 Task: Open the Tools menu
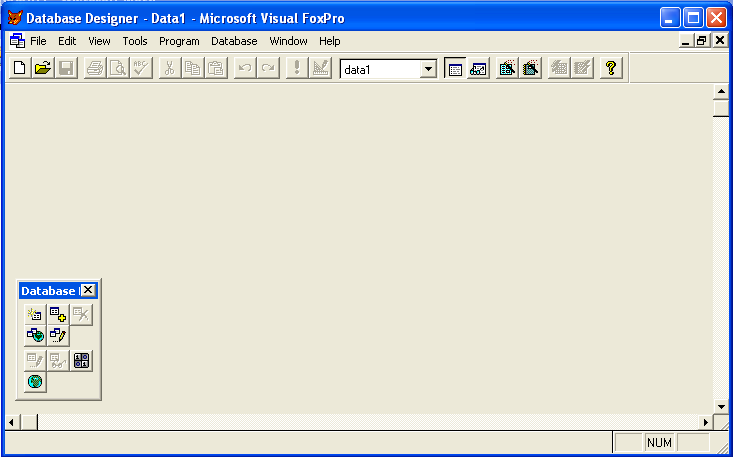tap(135, 41)
